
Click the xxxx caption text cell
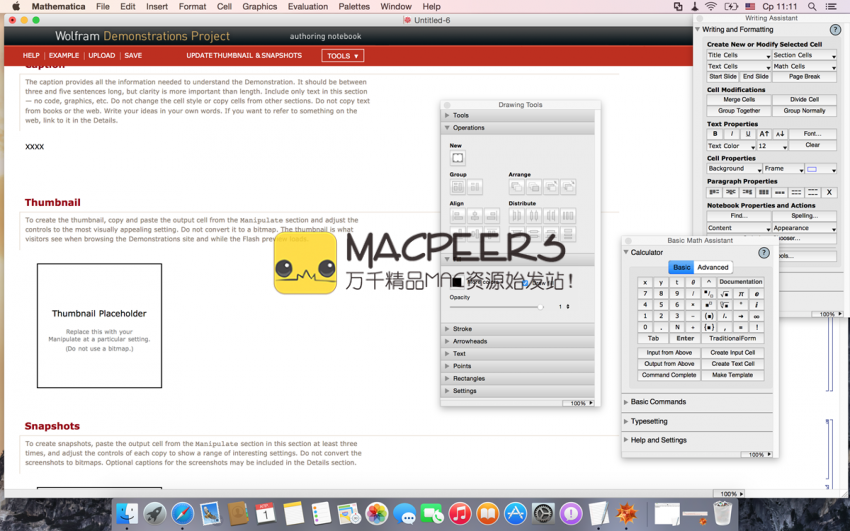point(35,146)
